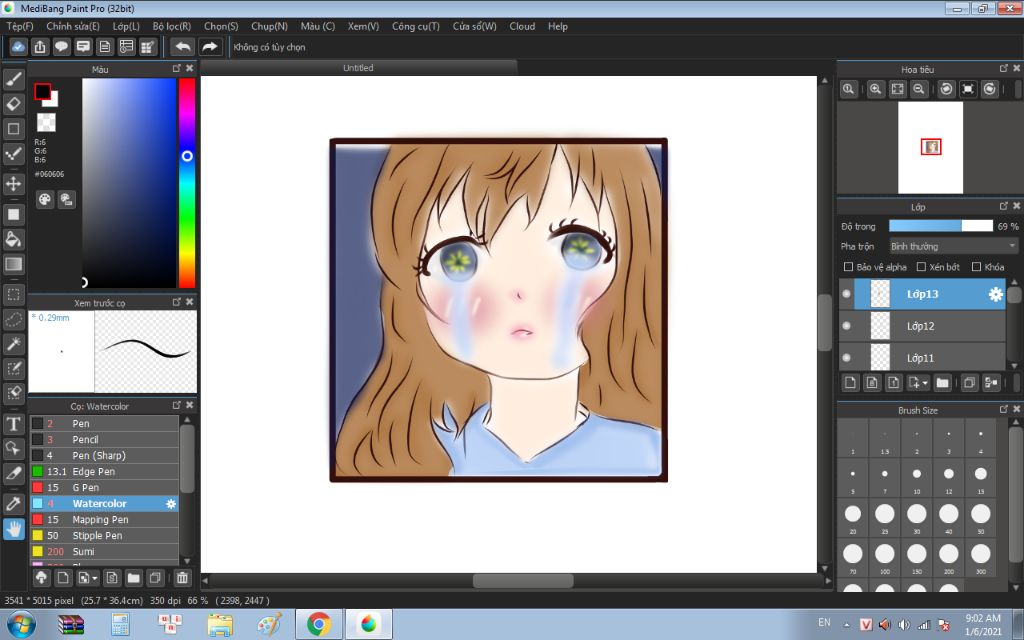Image resolution: width=1024 pixels, height=640 pixels.
Task: Delete brush using the trash icon
Action: (x=182, y=577)
